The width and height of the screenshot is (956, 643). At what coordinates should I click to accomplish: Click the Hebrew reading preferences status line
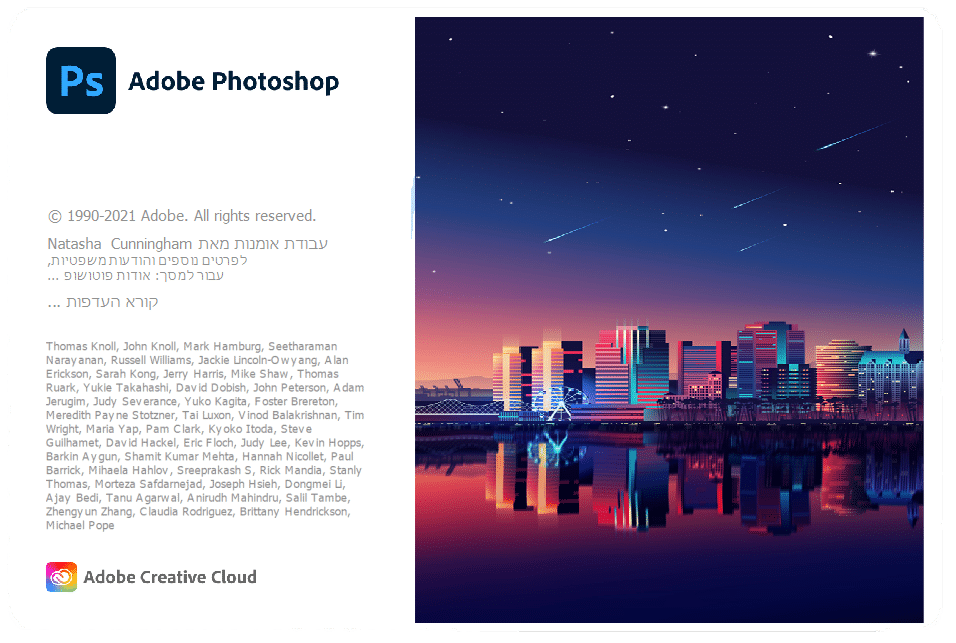tap(102, 302)
